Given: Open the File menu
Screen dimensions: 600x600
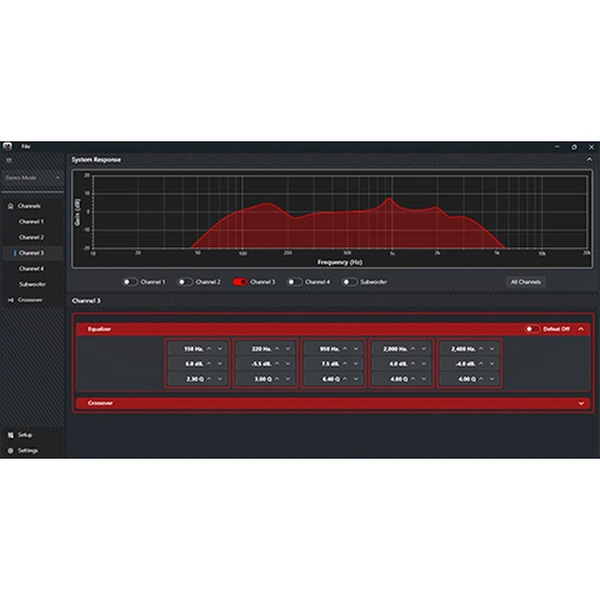Looking at the screenshot, I should [x=27, y=146].
